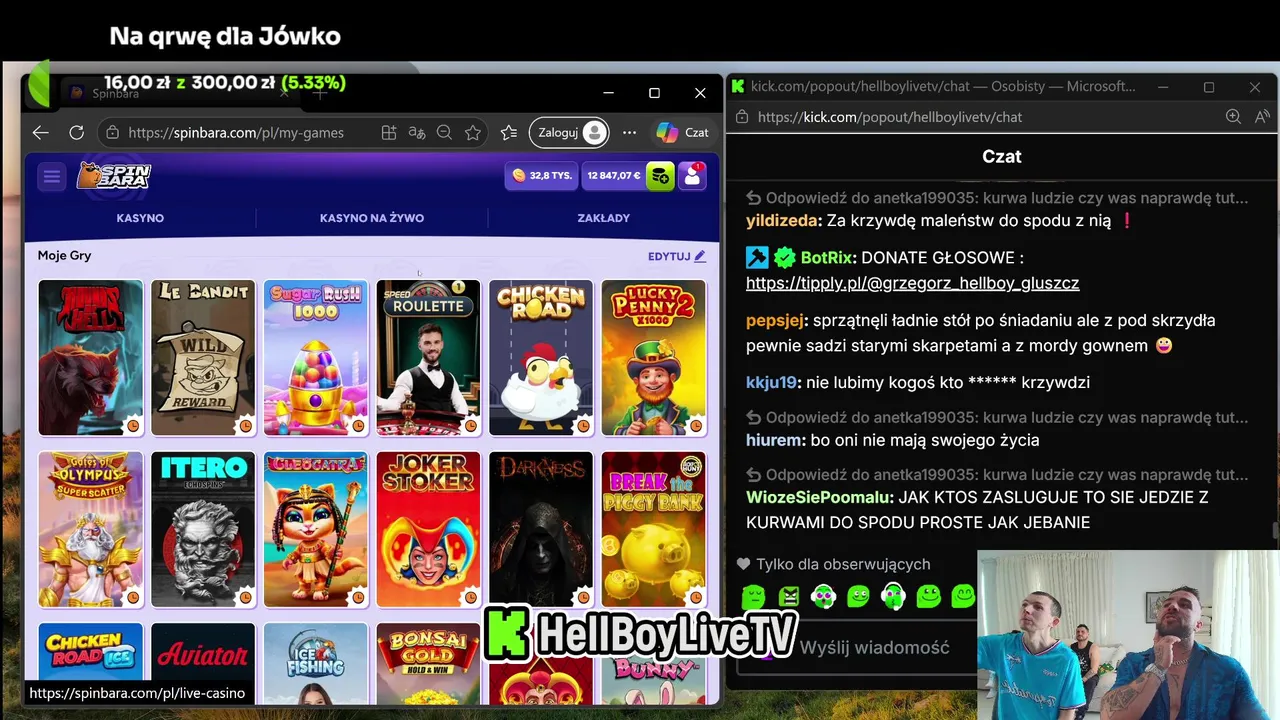Click the zoom icon in Kick chat address bar

[x=1233, y=117]
